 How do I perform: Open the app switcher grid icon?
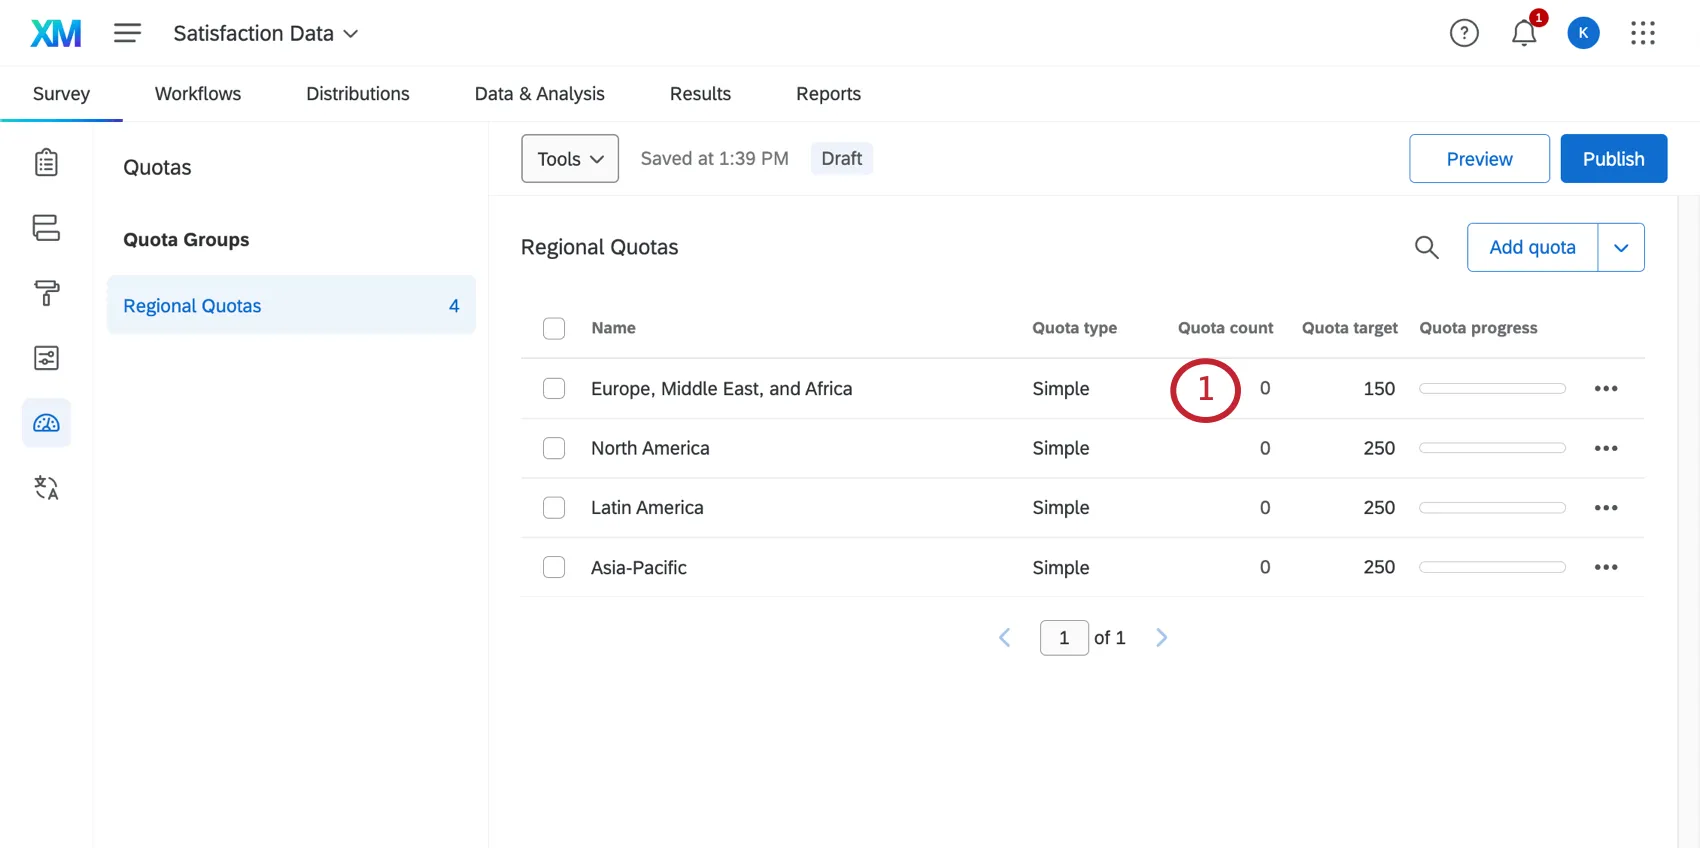click(1643, 33)
